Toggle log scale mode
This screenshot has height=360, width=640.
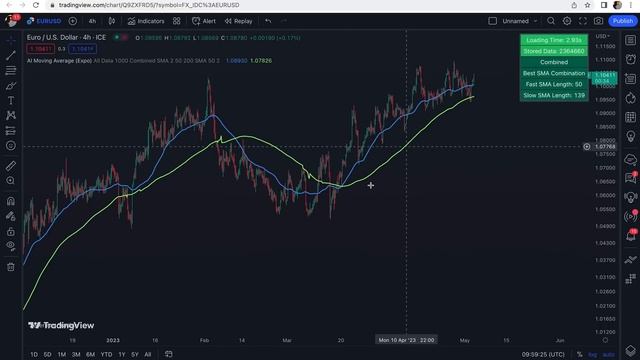[x=592, y=354]
